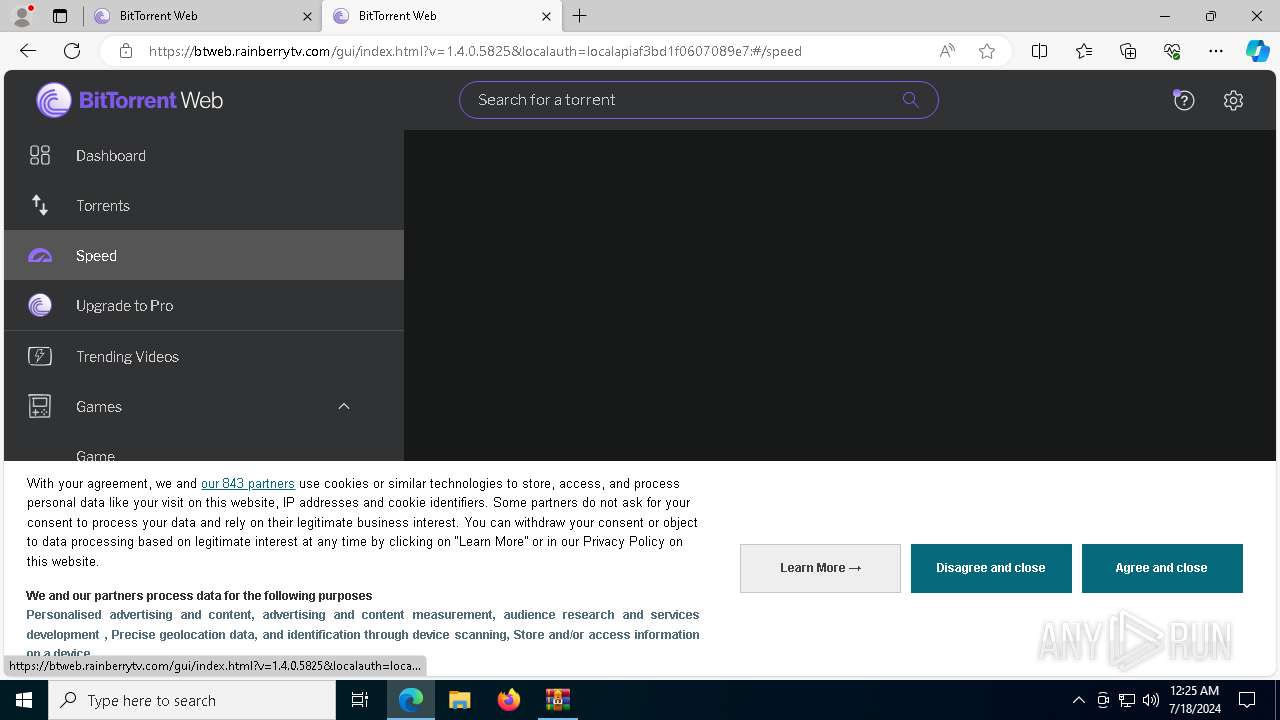Screen dimensions: 1280x720
Task: Open the Torrents section
Action: click(x=204, y=205)
